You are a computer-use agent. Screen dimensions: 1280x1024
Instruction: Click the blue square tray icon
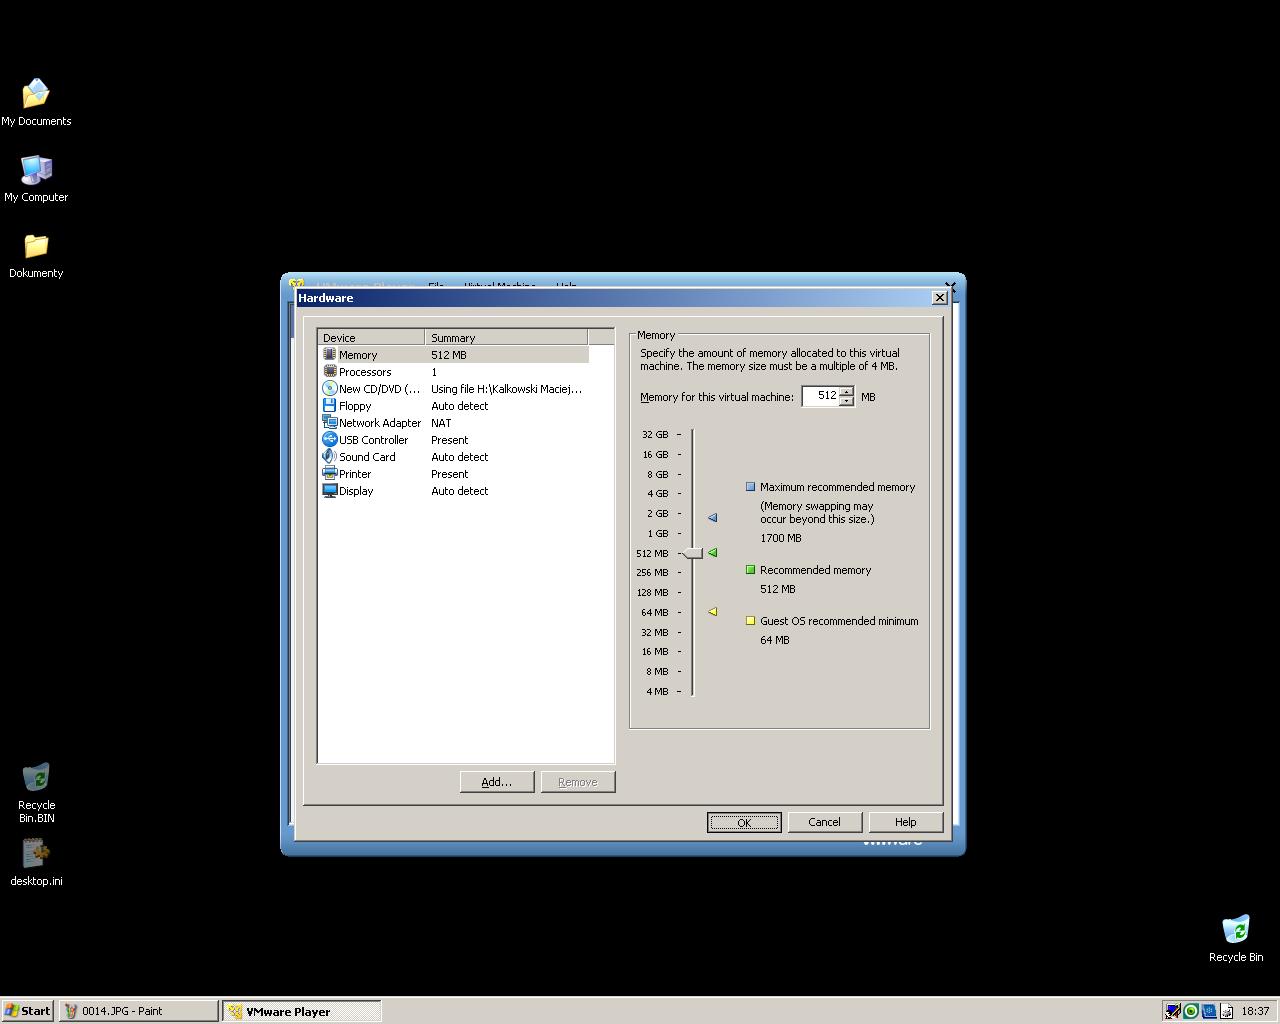pyautogui.click(x=1209, y=1011)
